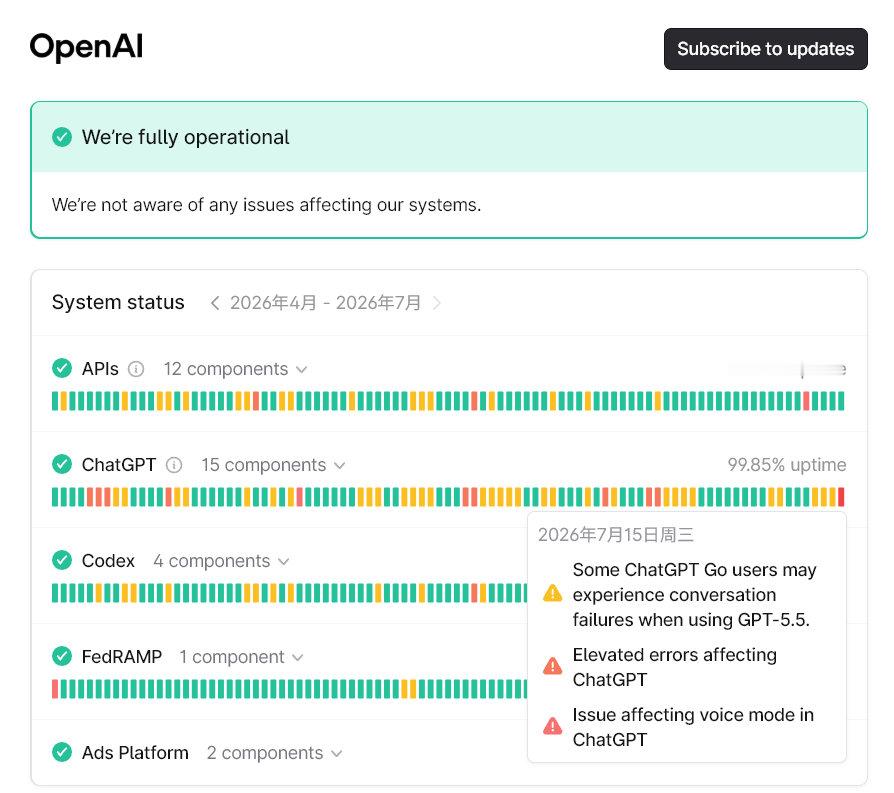Expand FedRAMP 1 component list
This screenshot has height=793, width=894.
[241, 657]
